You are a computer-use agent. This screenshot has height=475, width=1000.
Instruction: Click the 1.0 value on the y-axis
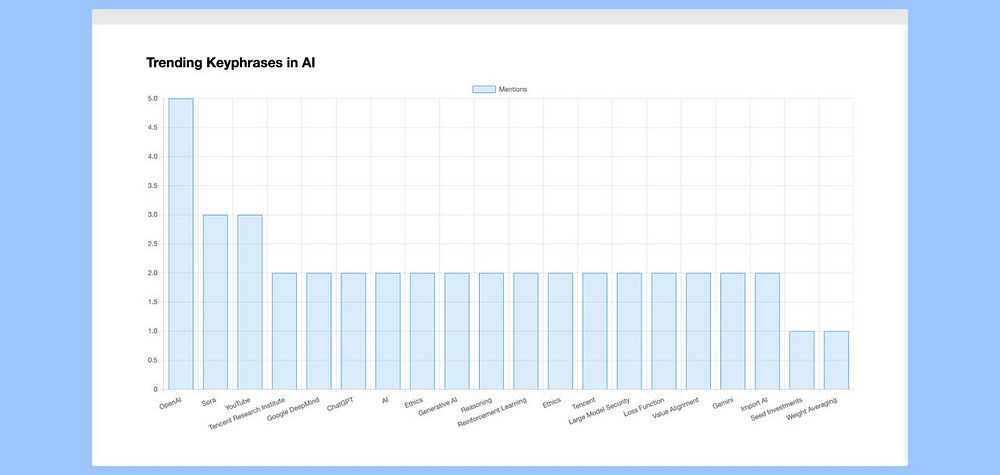click(x=152, y=332)
